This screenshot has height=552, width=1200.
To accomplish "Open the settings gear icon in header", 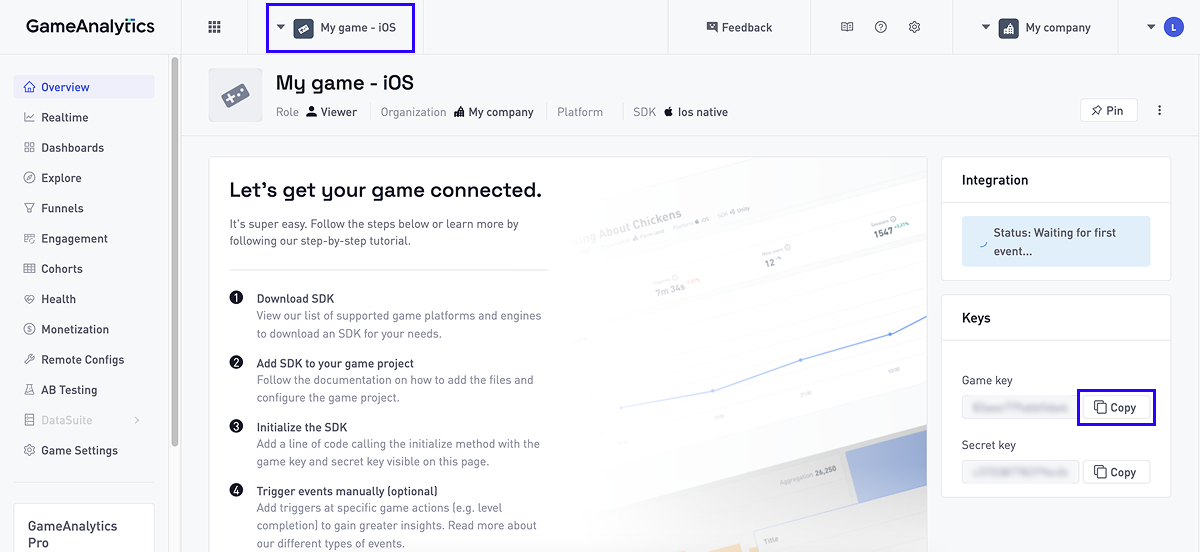I will (914, 27).
